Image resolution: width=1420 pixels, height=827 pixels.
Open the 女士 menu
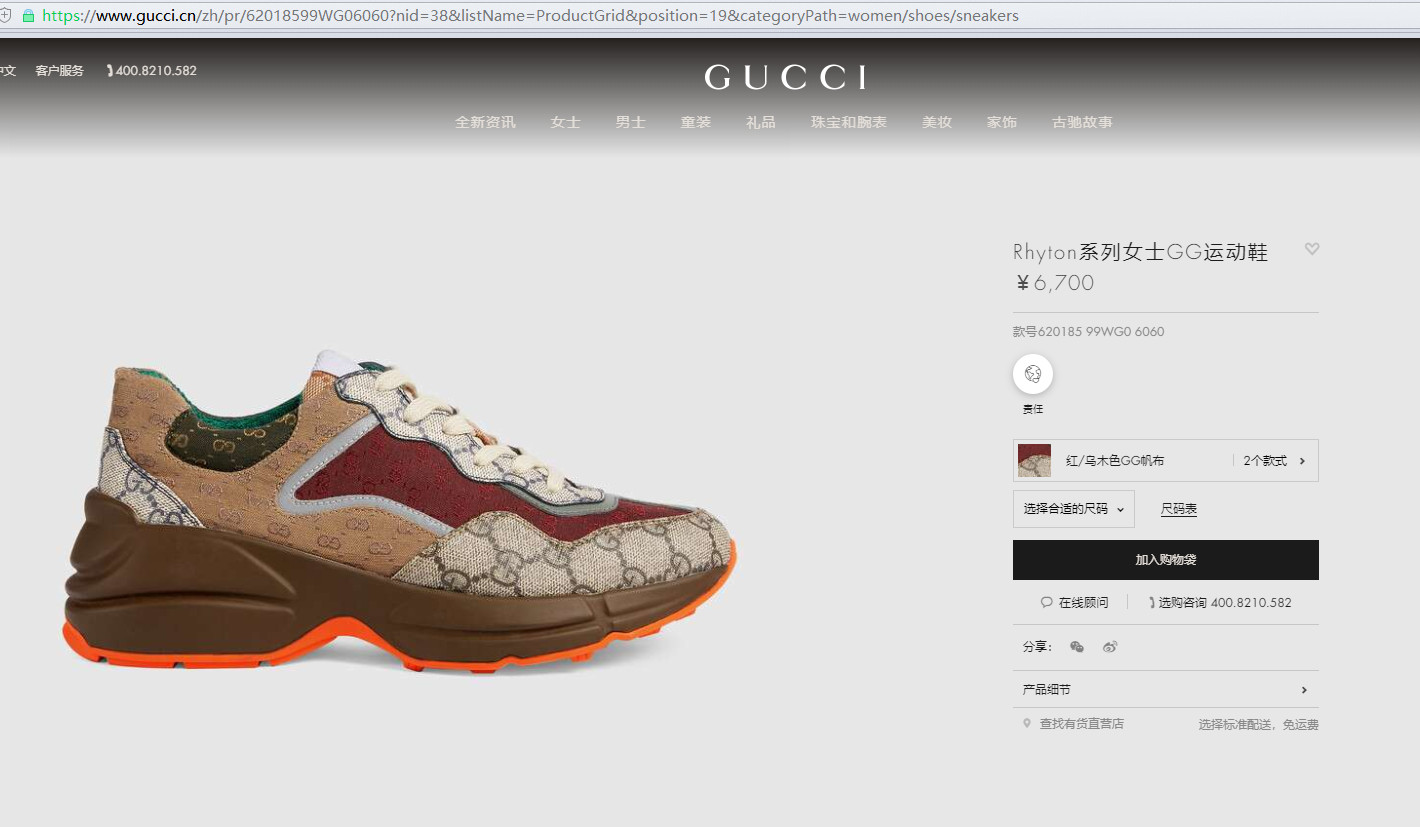tap(565, 122)
